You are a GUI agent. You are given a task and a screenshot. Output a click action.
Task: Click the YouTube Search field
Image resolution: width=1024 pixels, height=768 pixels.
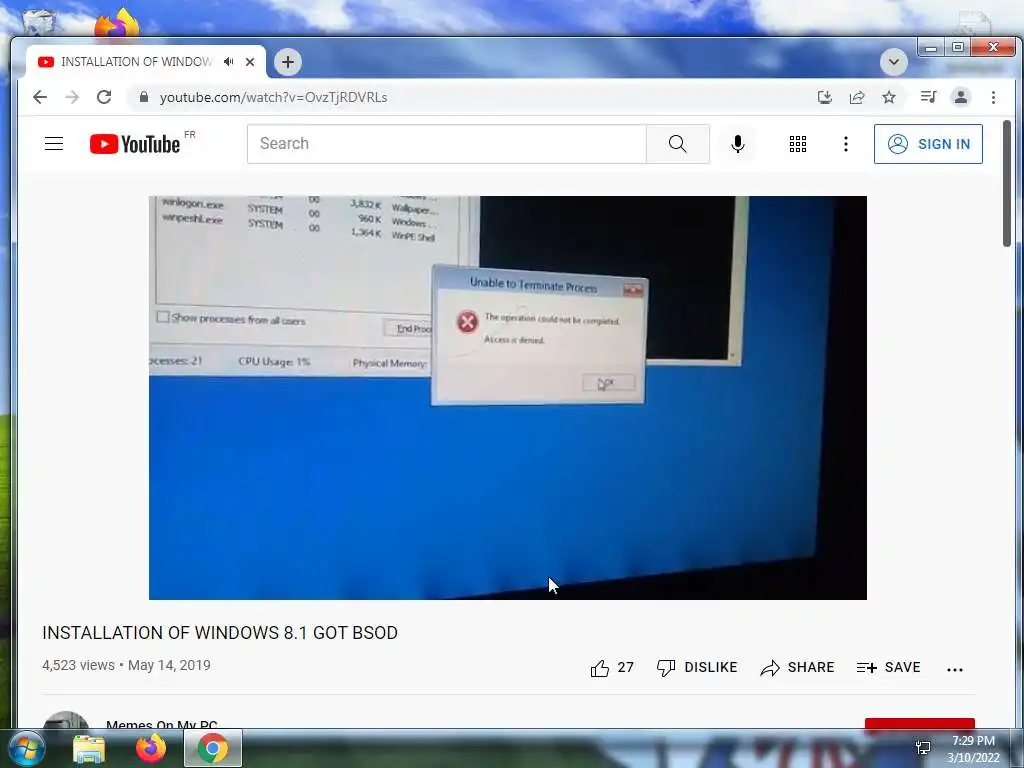pos(447,144)
